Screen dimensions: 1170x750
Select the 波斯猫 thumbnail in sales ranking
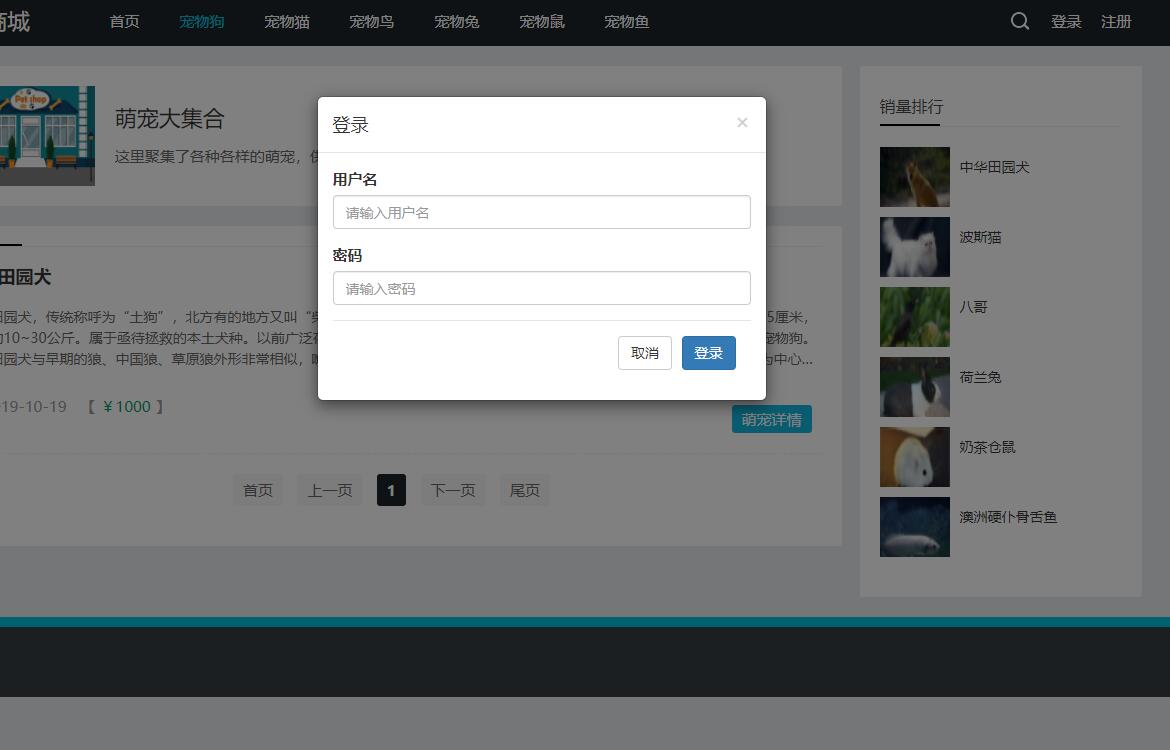coord(914,247)
